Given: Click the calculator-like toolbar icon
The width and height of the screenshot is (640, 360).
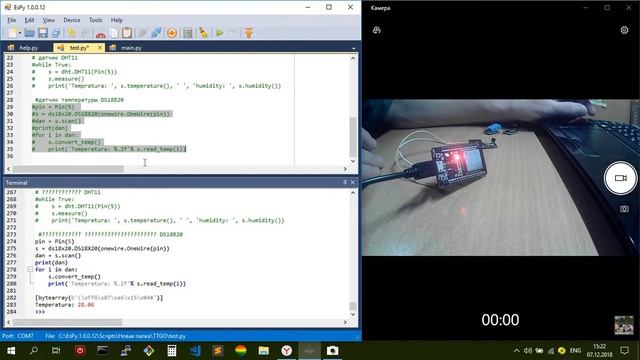Looking at the screenshot, I should click(x=187, y=33).
